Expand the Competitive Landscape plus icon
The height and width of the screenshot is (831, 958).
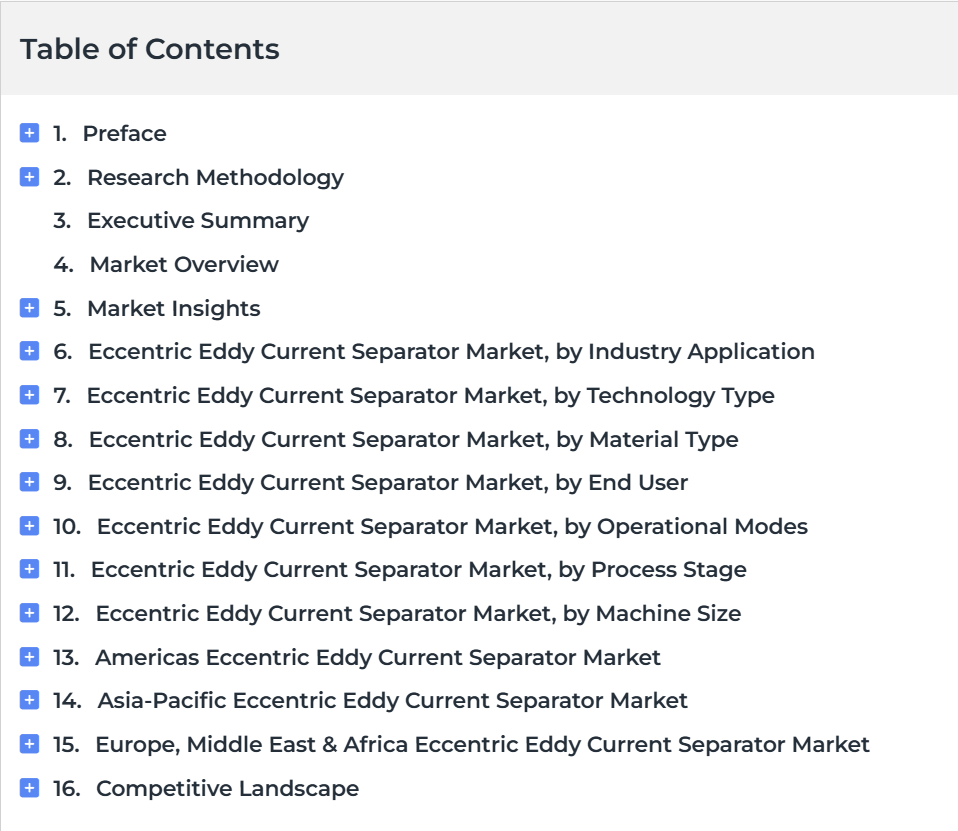pyautogui.click(x=29, y=788)
